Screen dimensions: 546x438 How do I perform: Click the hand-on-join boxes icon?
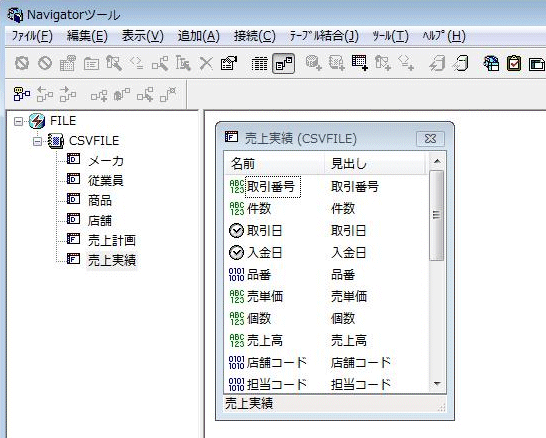[122, 94]
